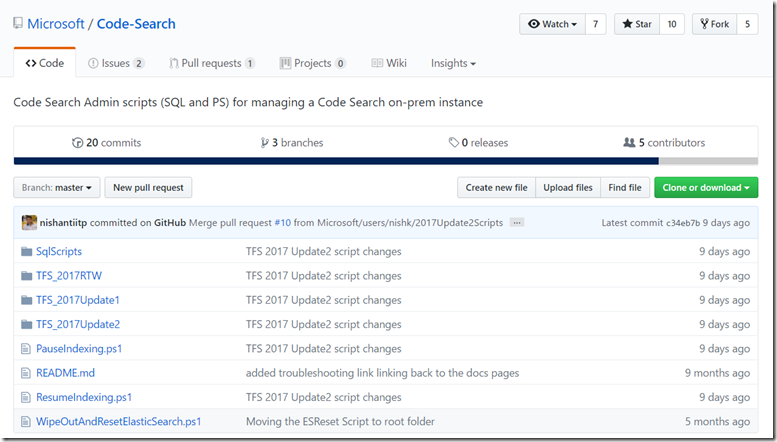Click the releases tag icon
The image size is (777, 442).
point(453,143)
